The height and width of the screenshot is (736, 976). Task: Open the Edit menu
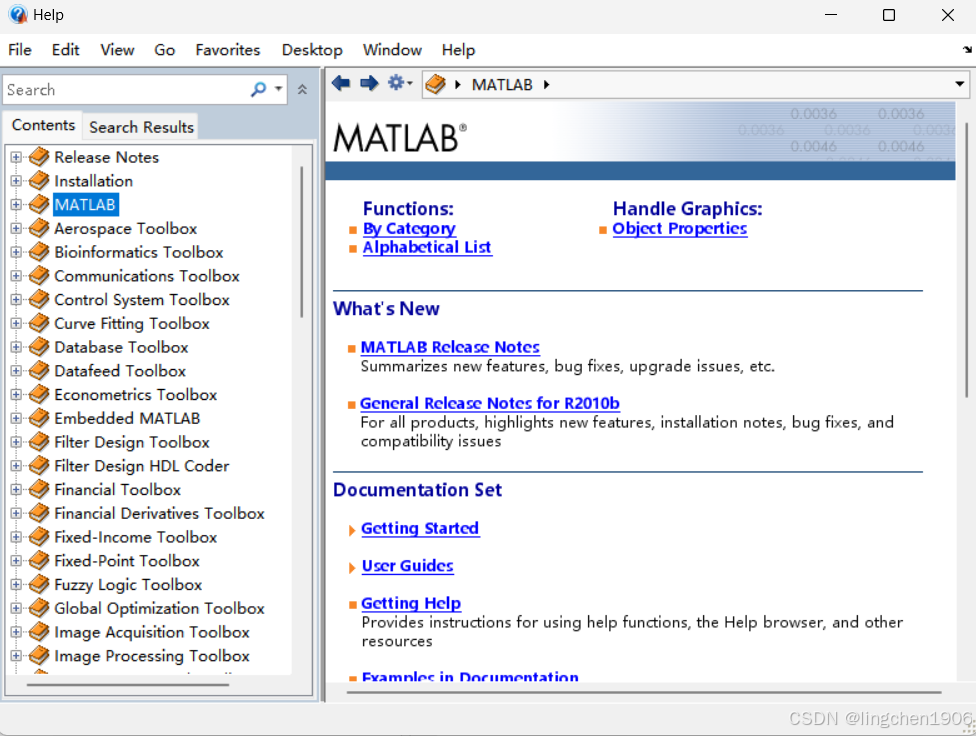[65, 50]
